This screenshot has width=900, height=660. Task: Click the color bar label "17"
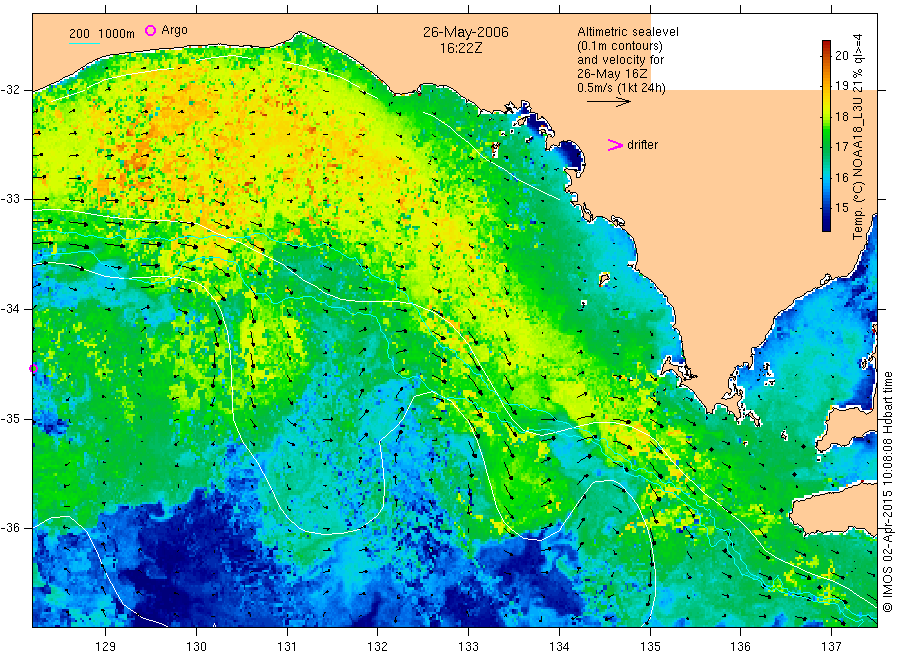[841, 147]
